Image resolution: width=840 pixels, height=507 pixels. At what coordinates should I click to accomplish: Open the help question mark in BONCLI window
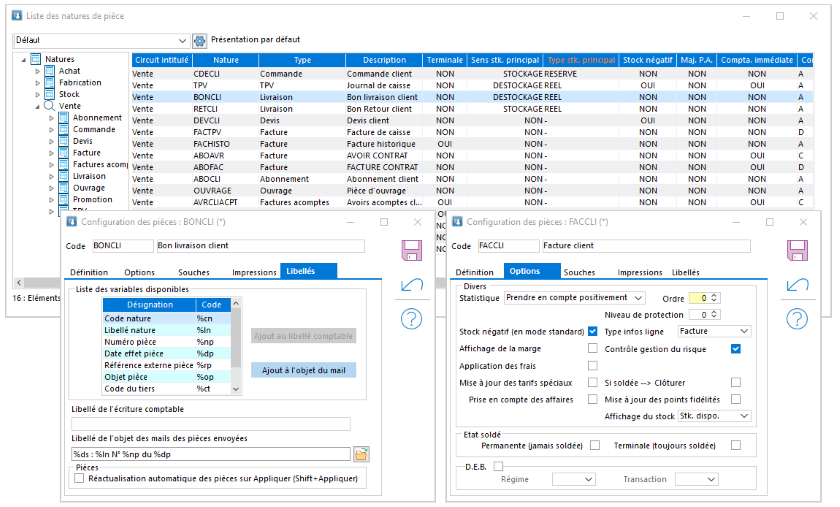click(411, 319)
